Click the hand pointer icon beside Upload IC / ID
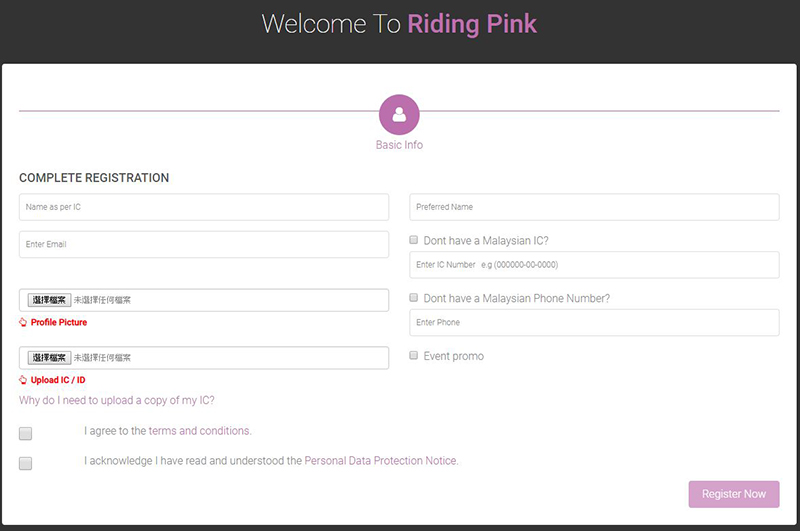Screen dimensions: 800x531 point(23,380)
